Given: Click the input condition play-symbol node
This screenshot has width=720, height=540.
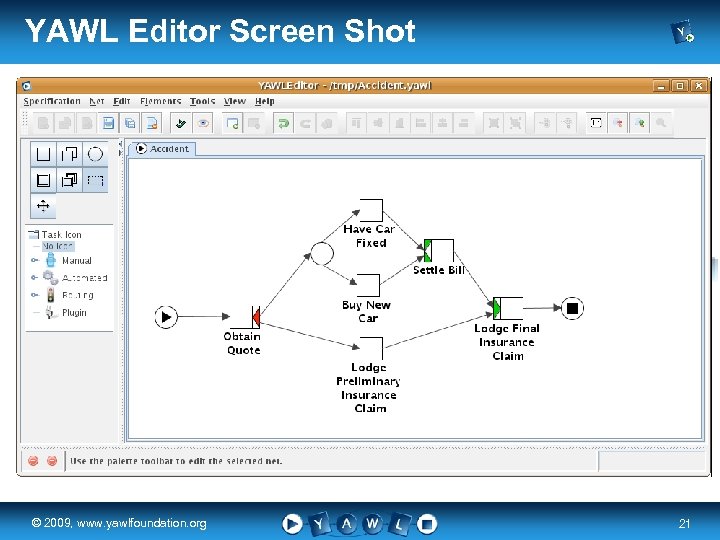Looking at the screenshot, I should click(166, 317).
